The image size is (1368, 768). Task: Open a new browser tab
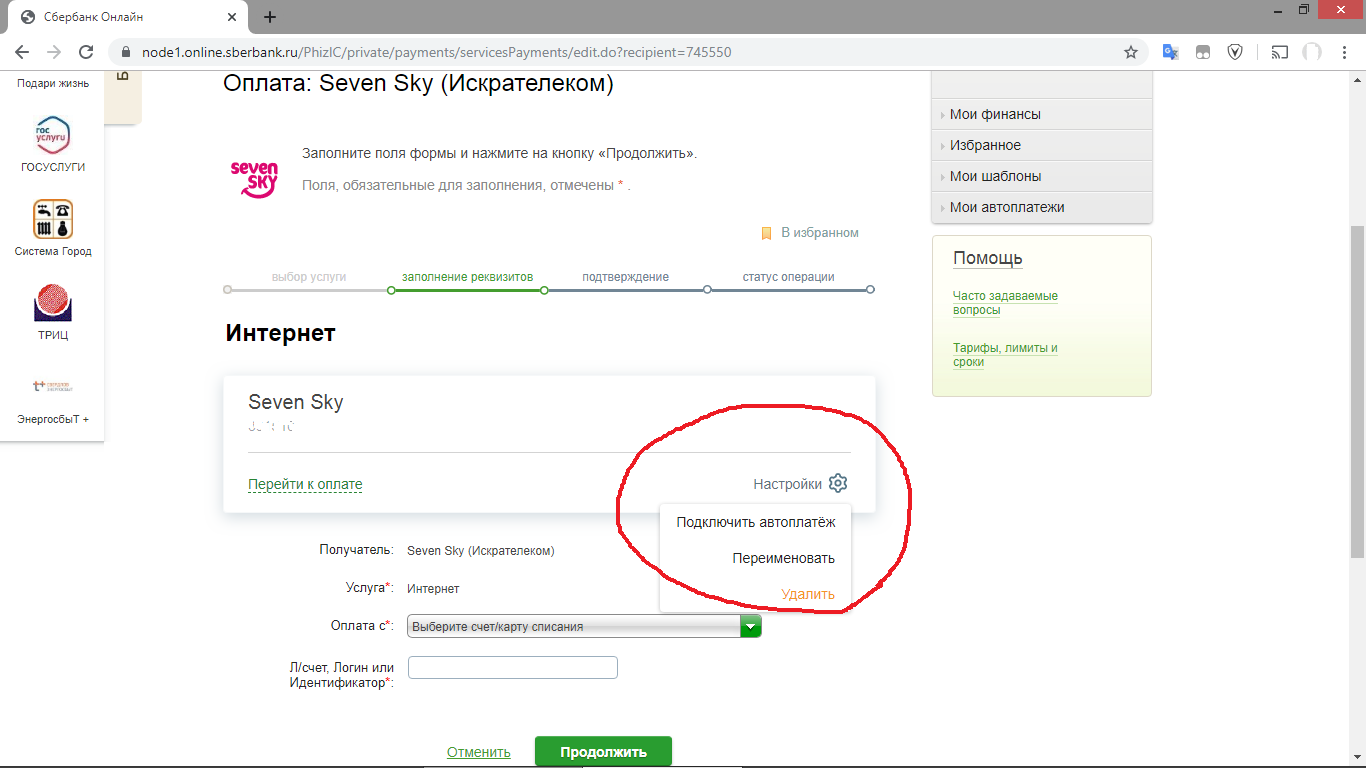point(269,17)
